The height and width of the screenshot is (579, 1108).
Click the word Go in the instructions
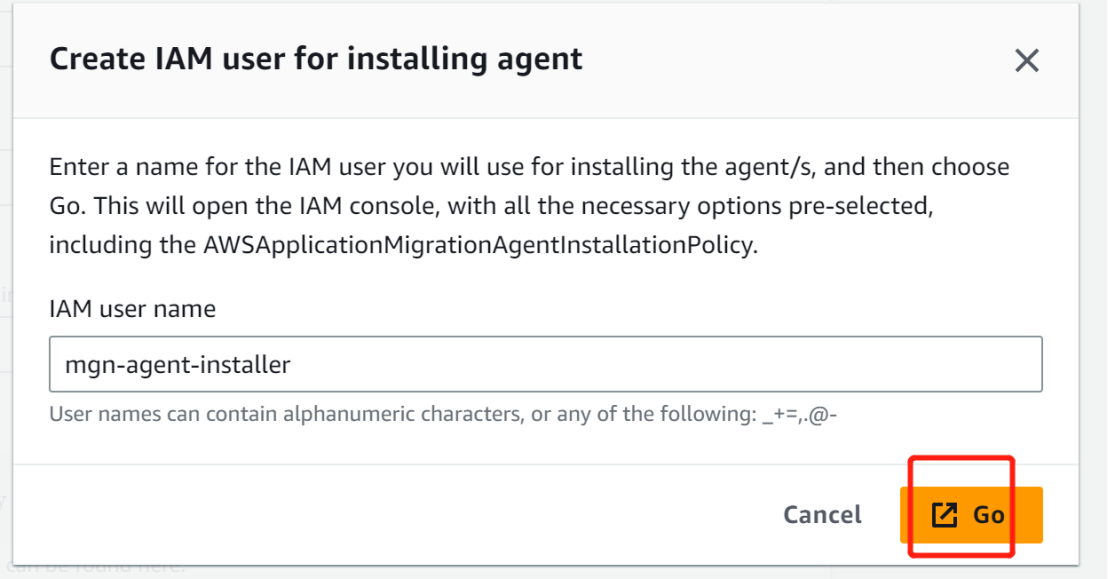pos(68,206)
